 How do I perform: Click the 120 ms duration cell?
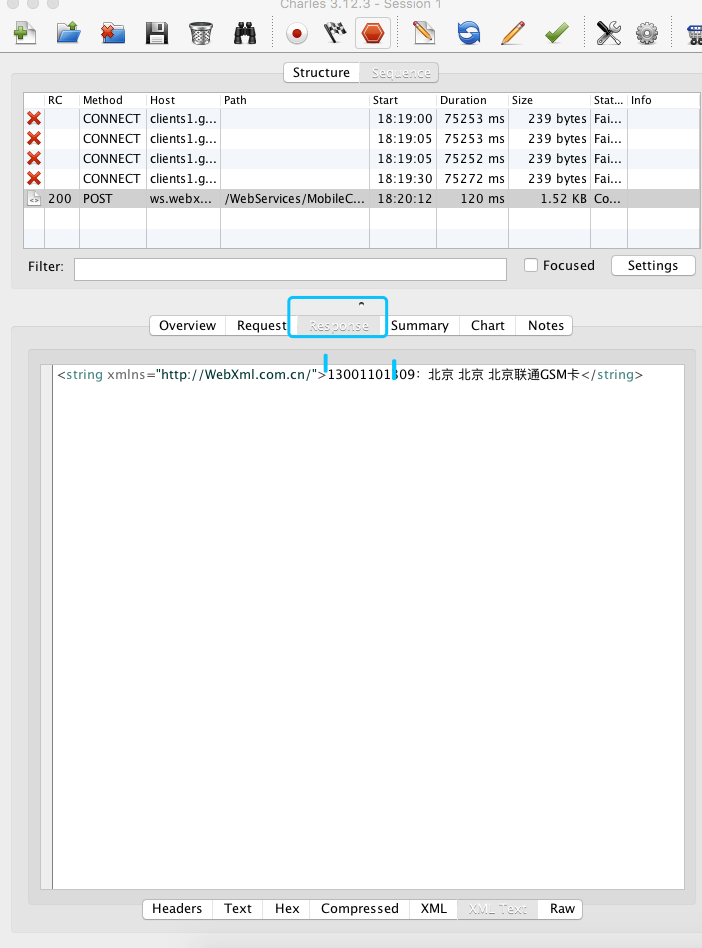point(472,198)
